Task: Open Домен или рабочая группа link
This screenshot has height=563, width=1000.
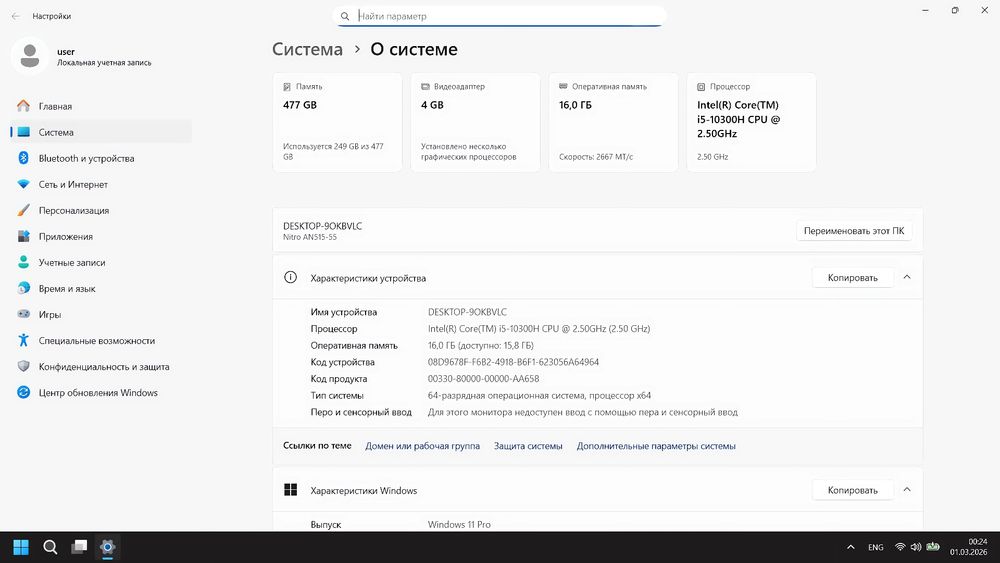Action: [x=422, y=446]
